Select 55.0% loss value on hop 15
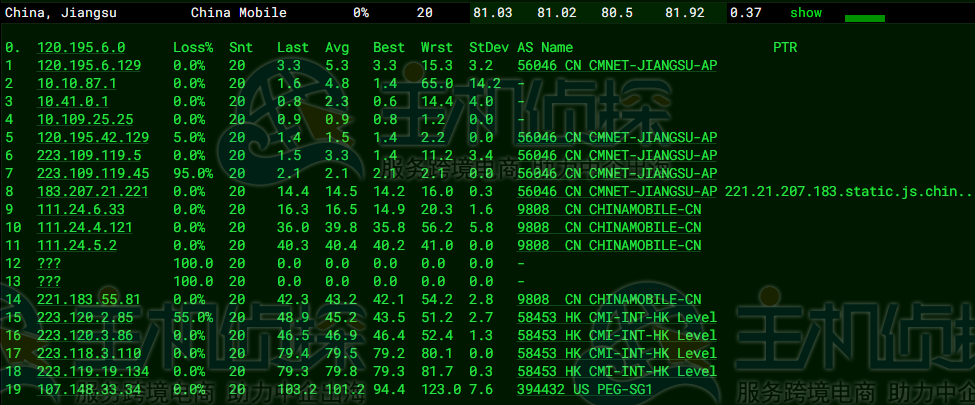This screenshot has width=975, height=405. click(193, 318)
